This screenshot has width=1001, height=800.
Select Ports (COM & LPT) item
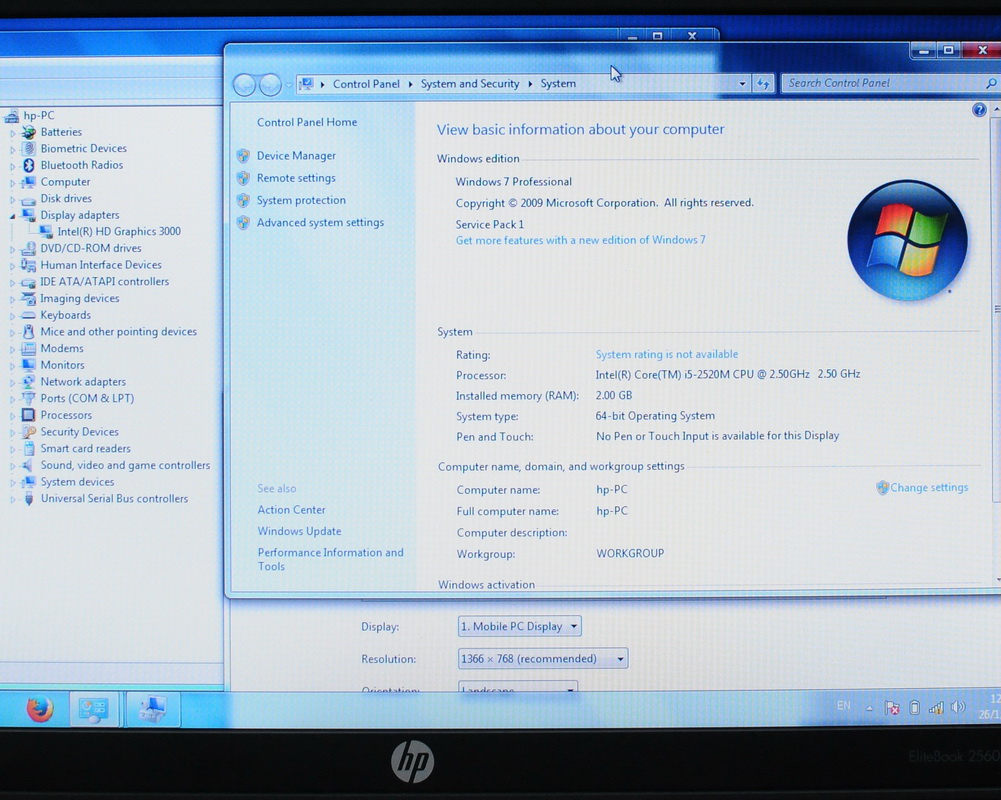[x=87, y=398]
